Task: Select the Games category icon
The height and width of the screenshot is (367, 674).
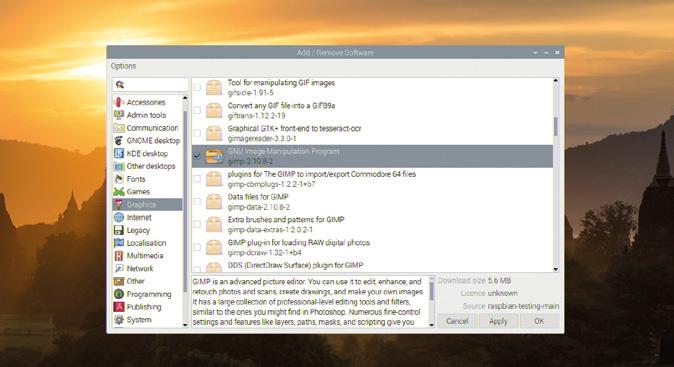Action: pyautogui.click(x=119, y=192)
